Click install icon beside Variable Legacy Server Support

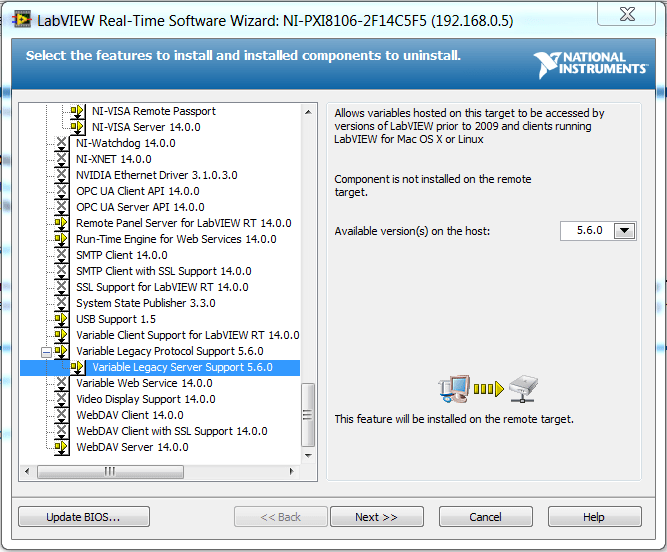(x=77, y=367)
